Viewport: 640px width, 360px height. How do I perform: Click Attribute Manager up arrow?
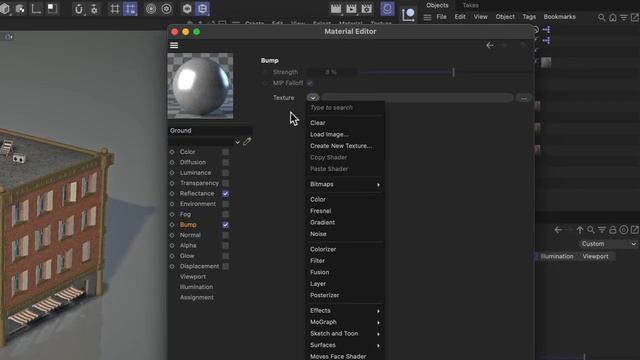point(580,230)
